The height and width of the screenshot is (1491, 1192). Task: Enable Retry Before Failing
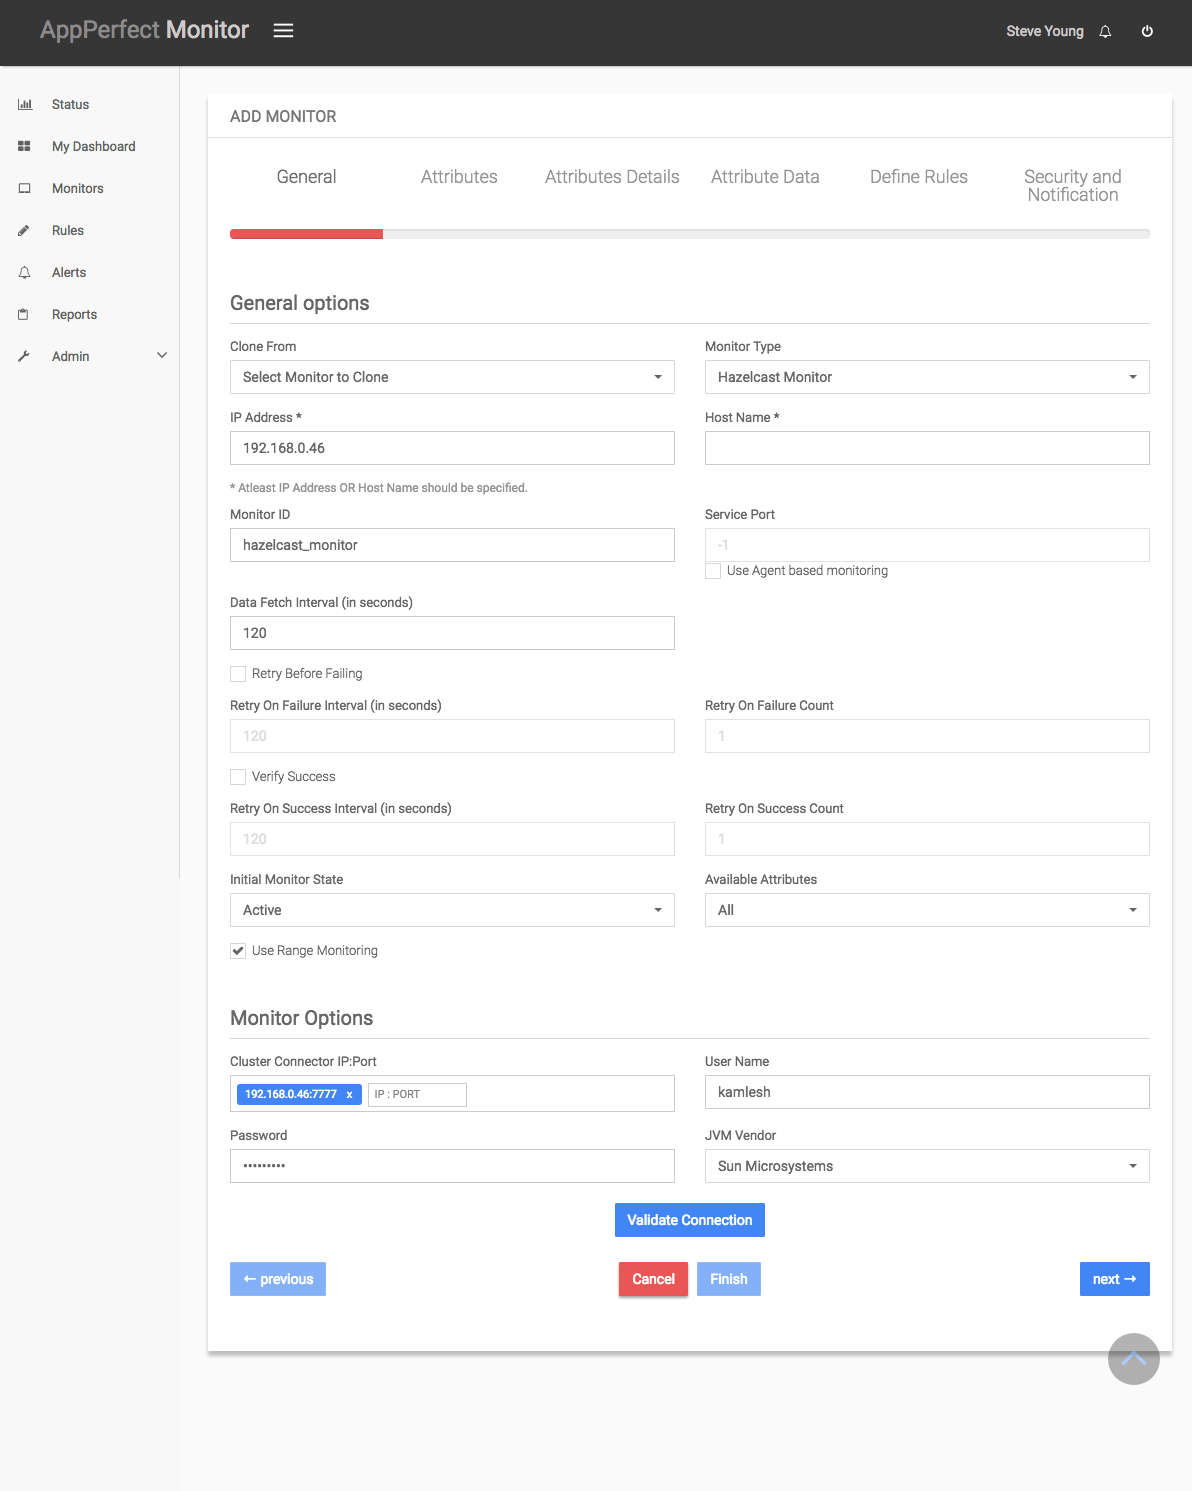point(238,673)
